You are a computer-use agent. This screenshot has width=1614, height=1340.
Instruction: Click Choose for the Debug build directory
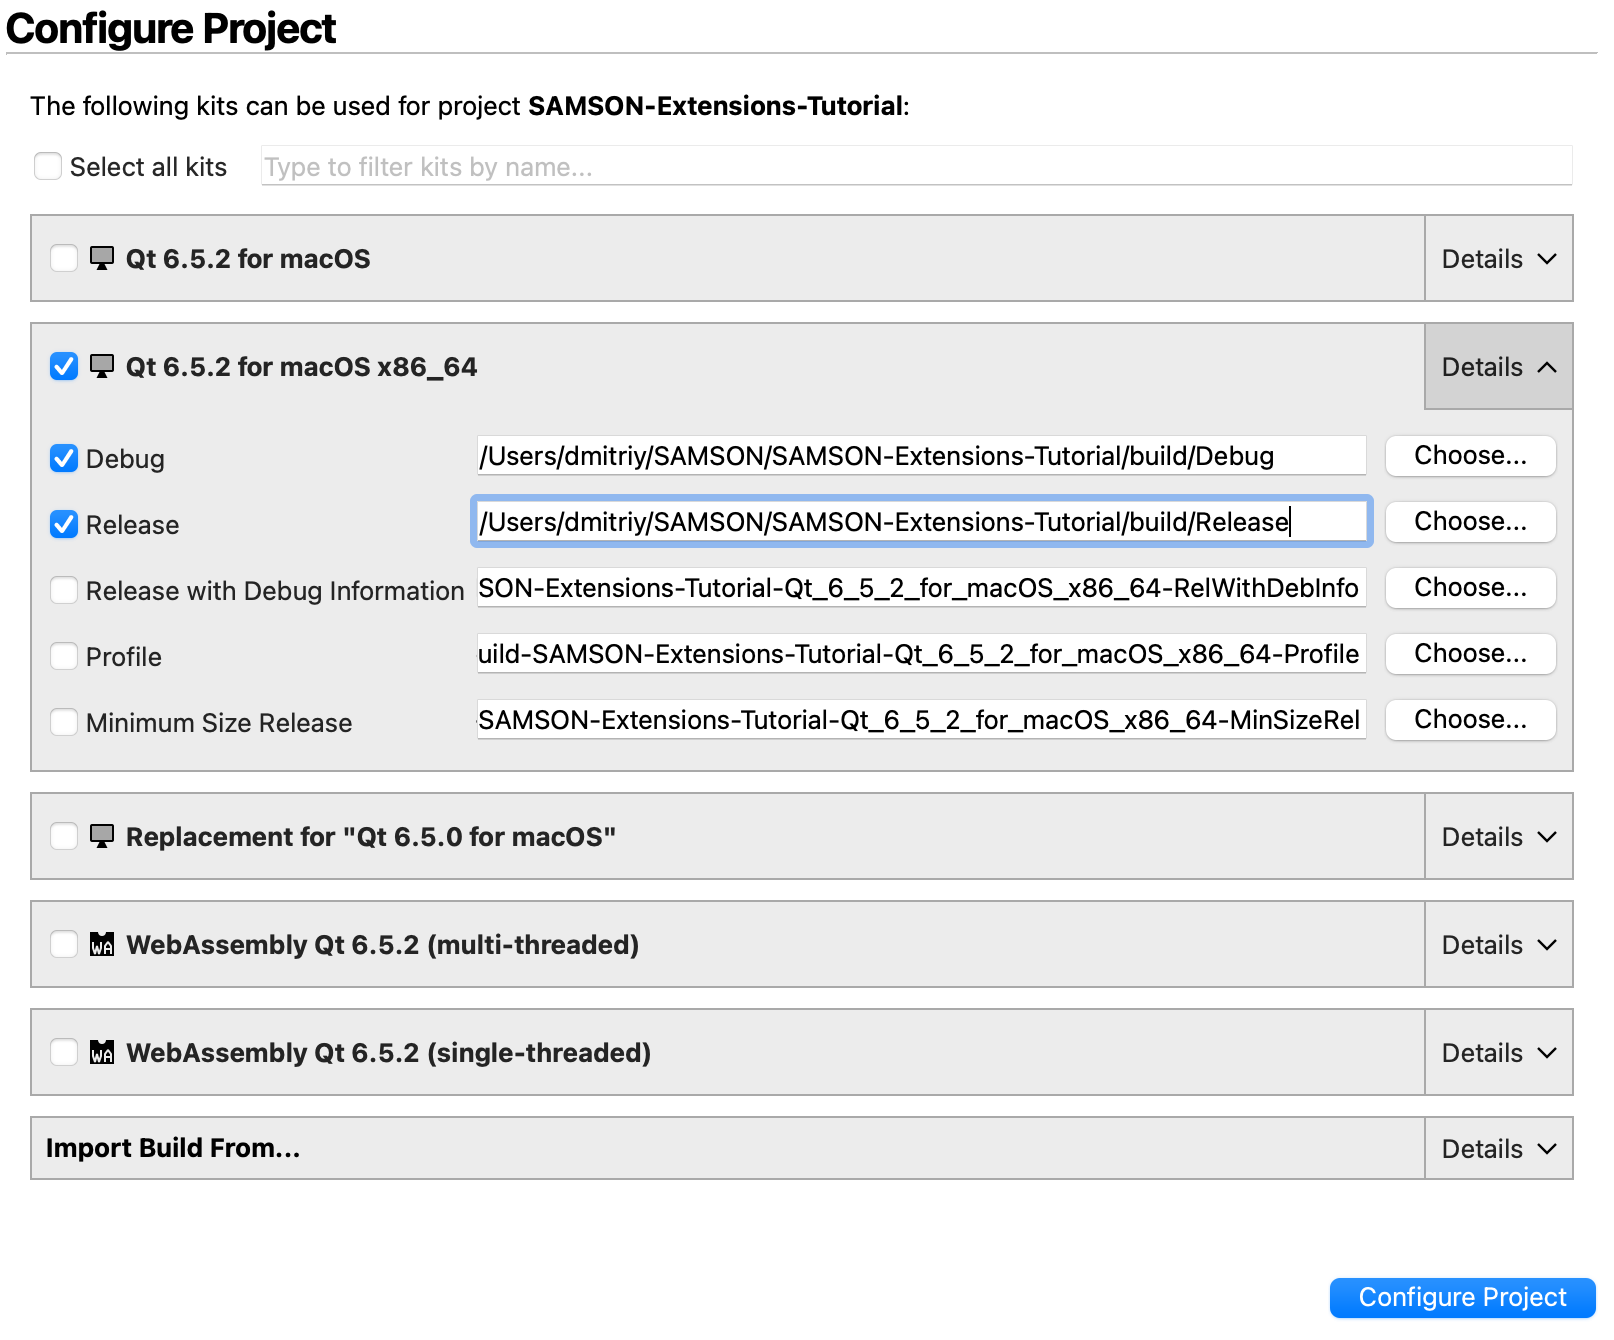1469,455
